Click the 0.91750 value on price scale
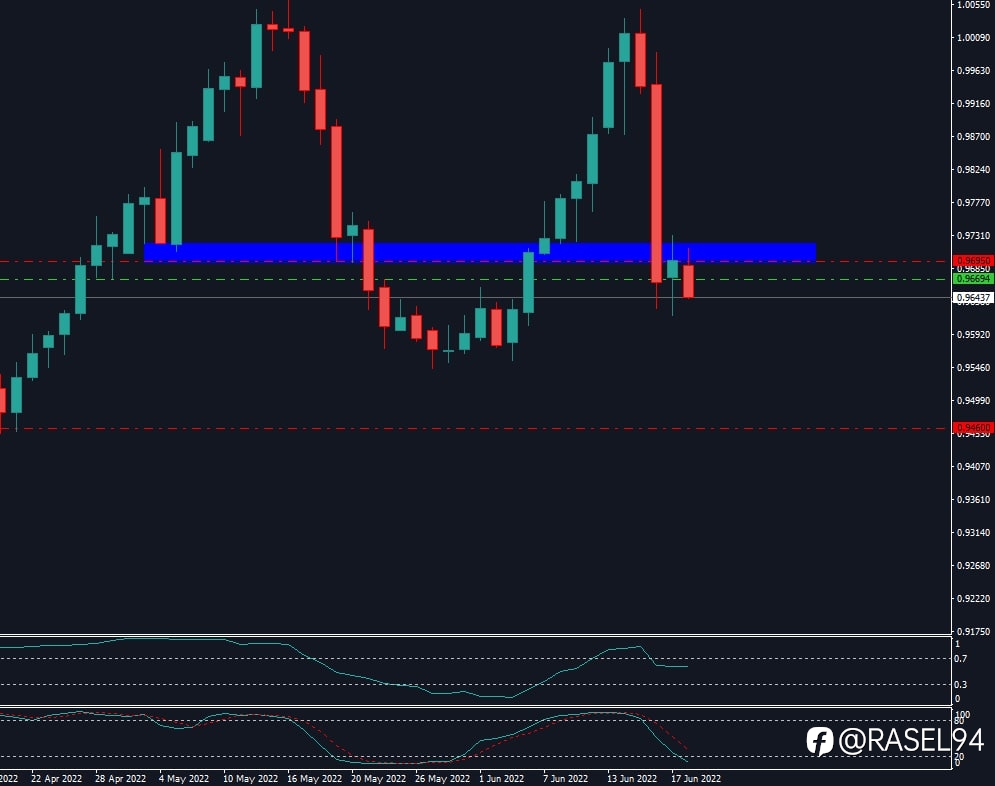995x786 pixels. 973,631
